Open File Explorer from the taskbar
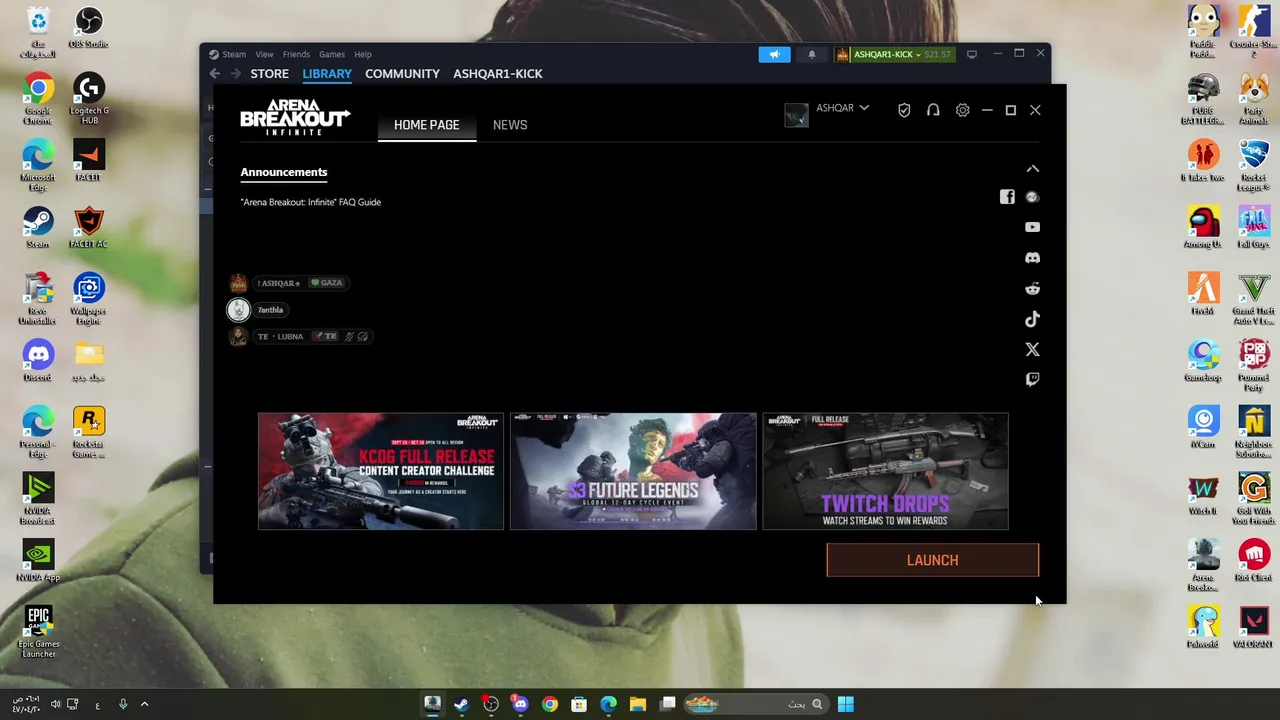 [638, 704]
